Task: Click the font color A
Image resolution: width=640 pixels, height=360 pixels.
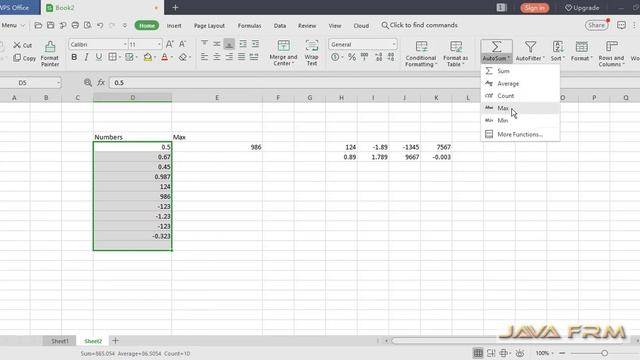Action: tap(164, 57)
